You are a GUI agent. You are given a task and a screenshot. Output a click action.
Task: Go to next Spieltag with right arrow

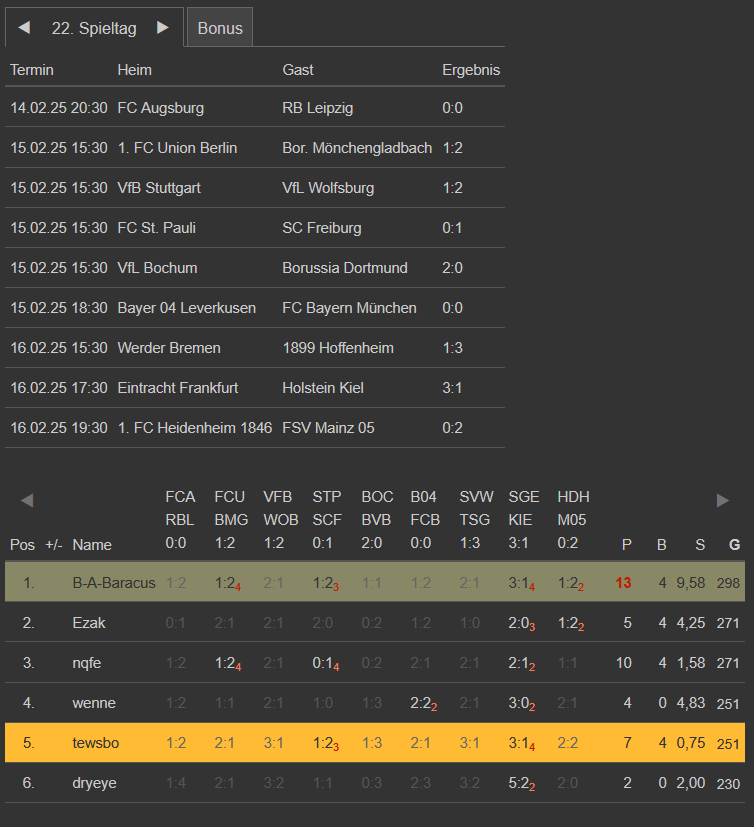162,28
